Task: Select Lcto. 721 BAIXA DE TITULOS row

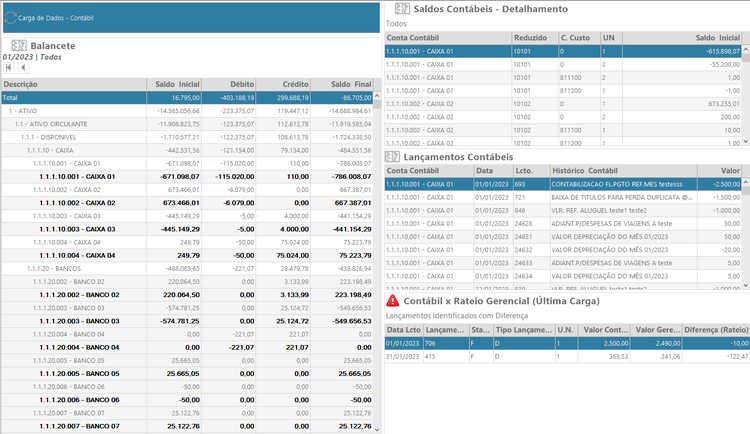Action: [563, 198]
